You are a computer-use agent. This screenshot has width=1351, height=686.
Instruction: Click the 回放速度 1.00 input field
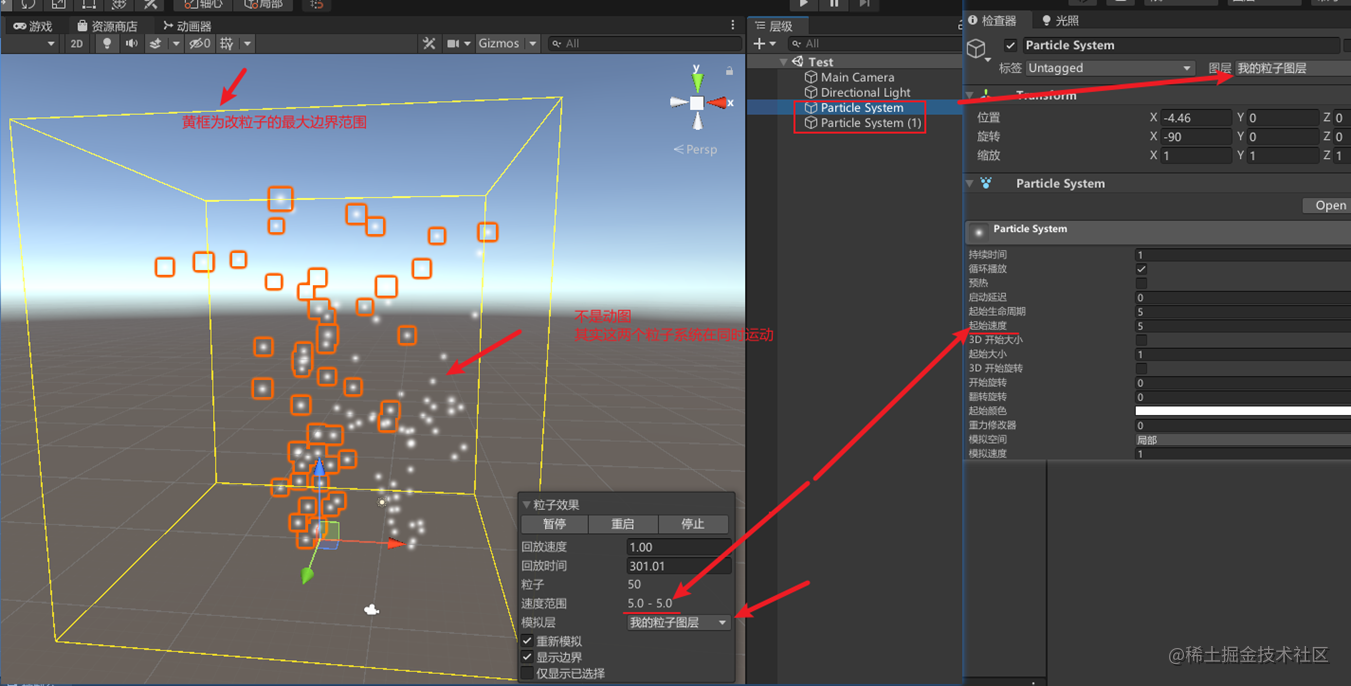pos(679,547)
